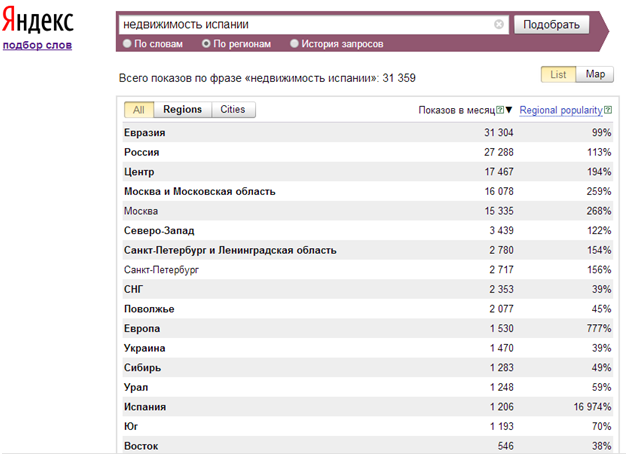Switch to the Cities tab
Image resolution: width=628 pixels, height=456 pixels.
233,110
